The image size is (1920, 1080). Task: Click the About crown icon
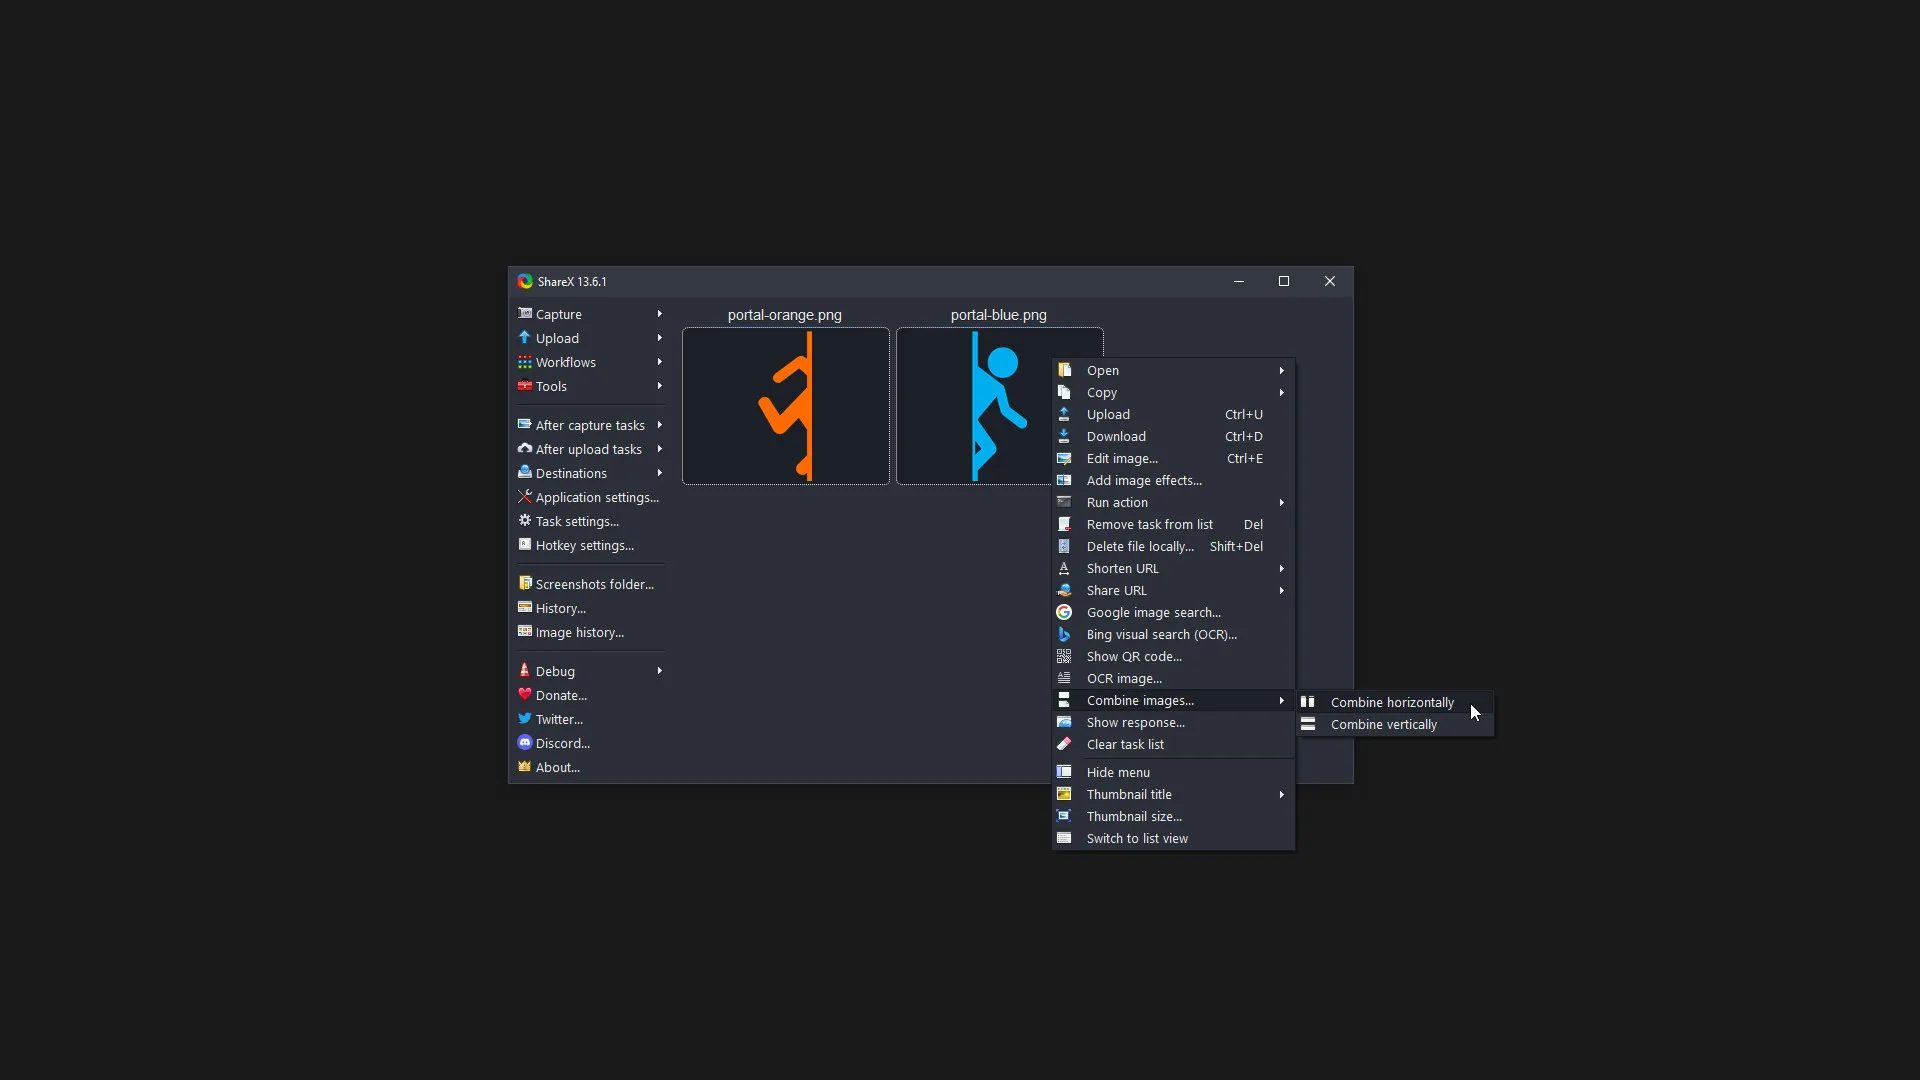point(524,767)
